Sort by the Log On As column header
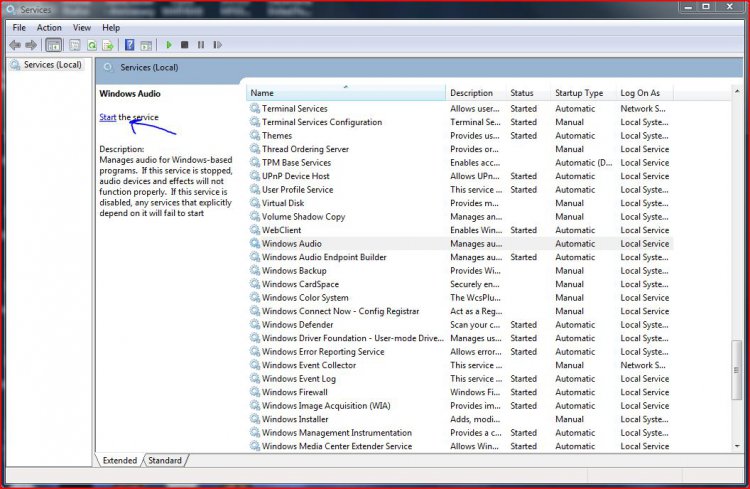This screenshot has width=750, height=489. [644, 93]
